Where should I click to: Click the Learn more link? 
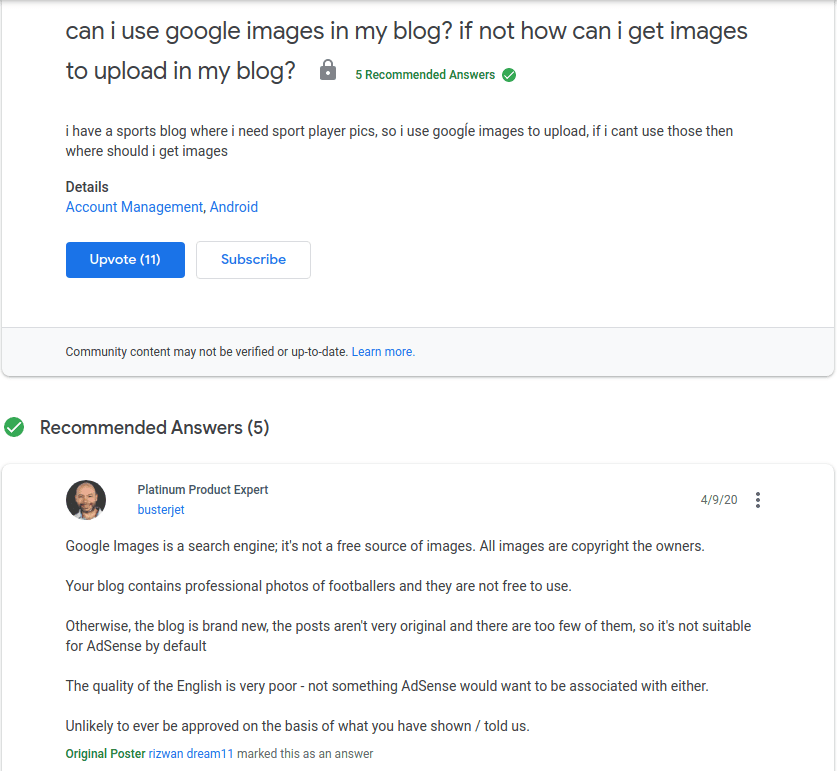click(x=383, y=352)
